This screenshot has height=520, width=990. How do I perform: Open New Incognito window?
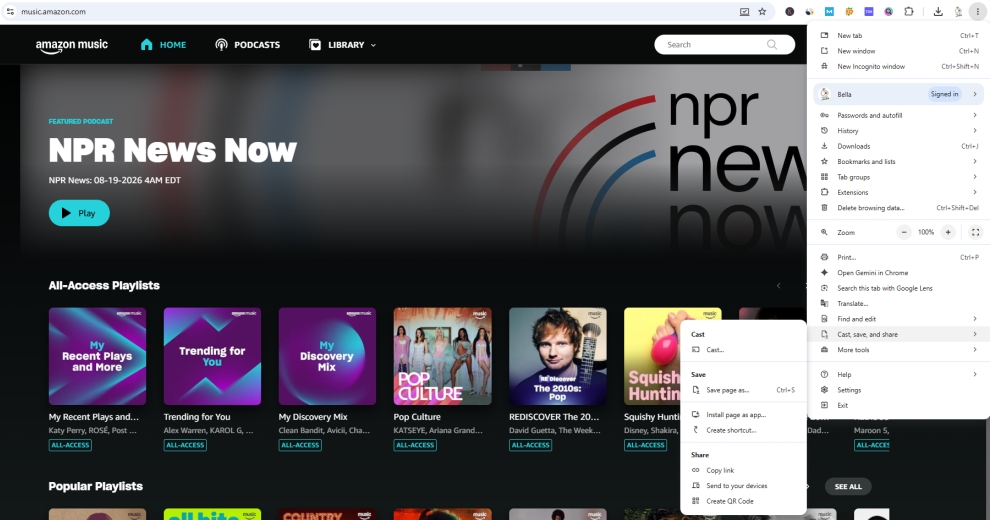[898, 66]
